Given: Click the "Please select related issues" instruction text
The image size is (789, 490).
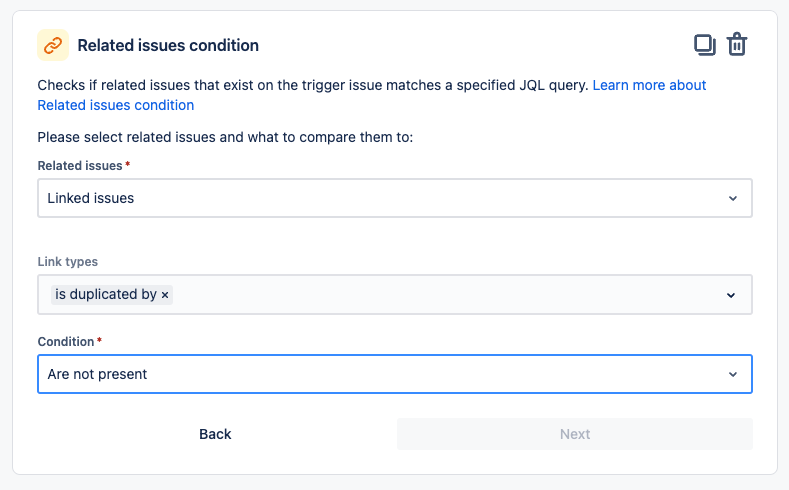Looking at the screenshot, I should click(x=225, y=137).
